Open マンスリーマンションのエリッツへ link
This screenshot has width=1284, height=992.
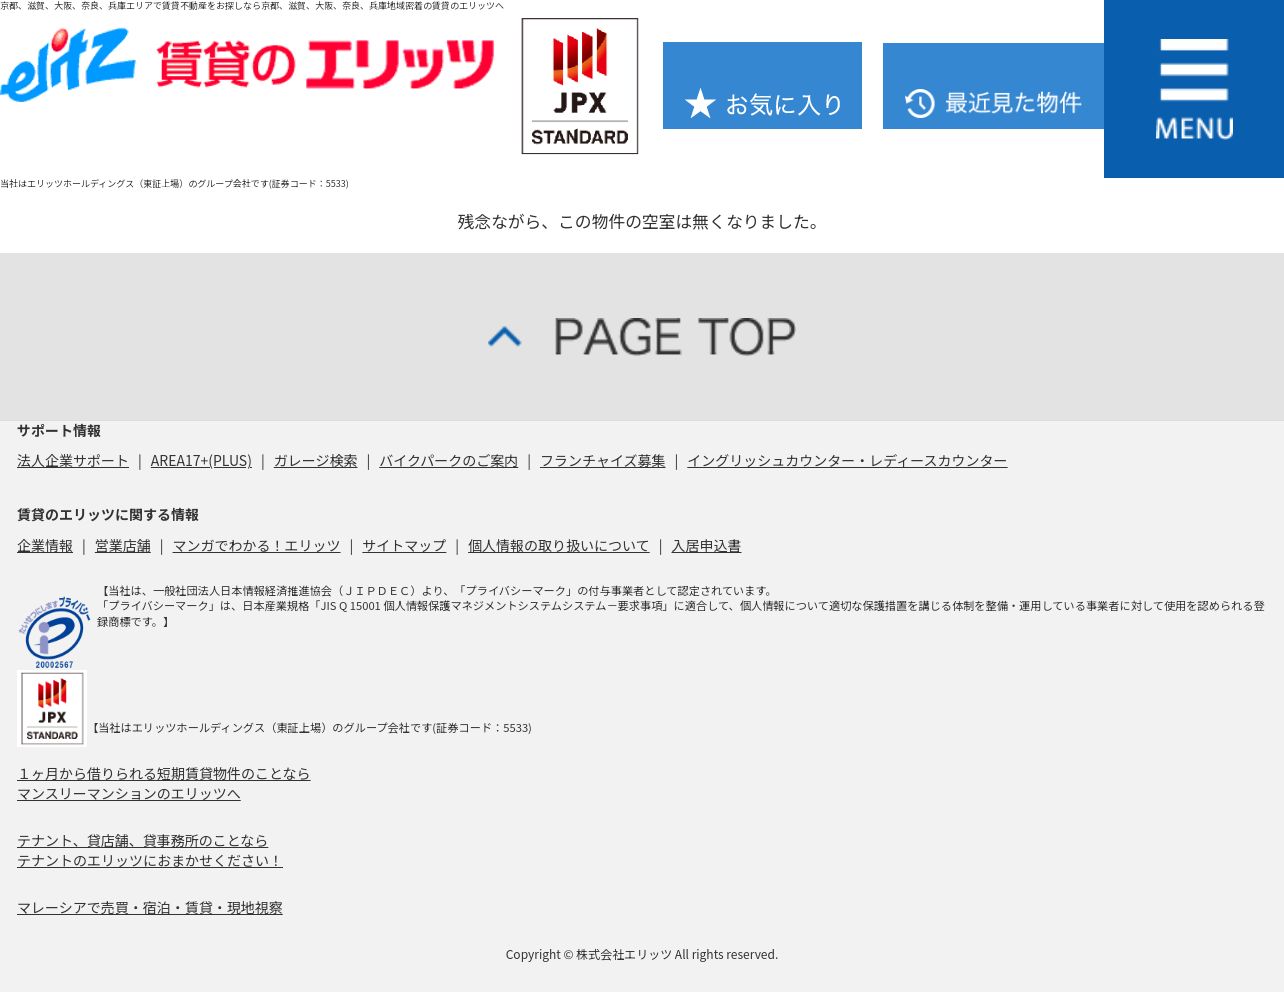(x=129, y=793)
